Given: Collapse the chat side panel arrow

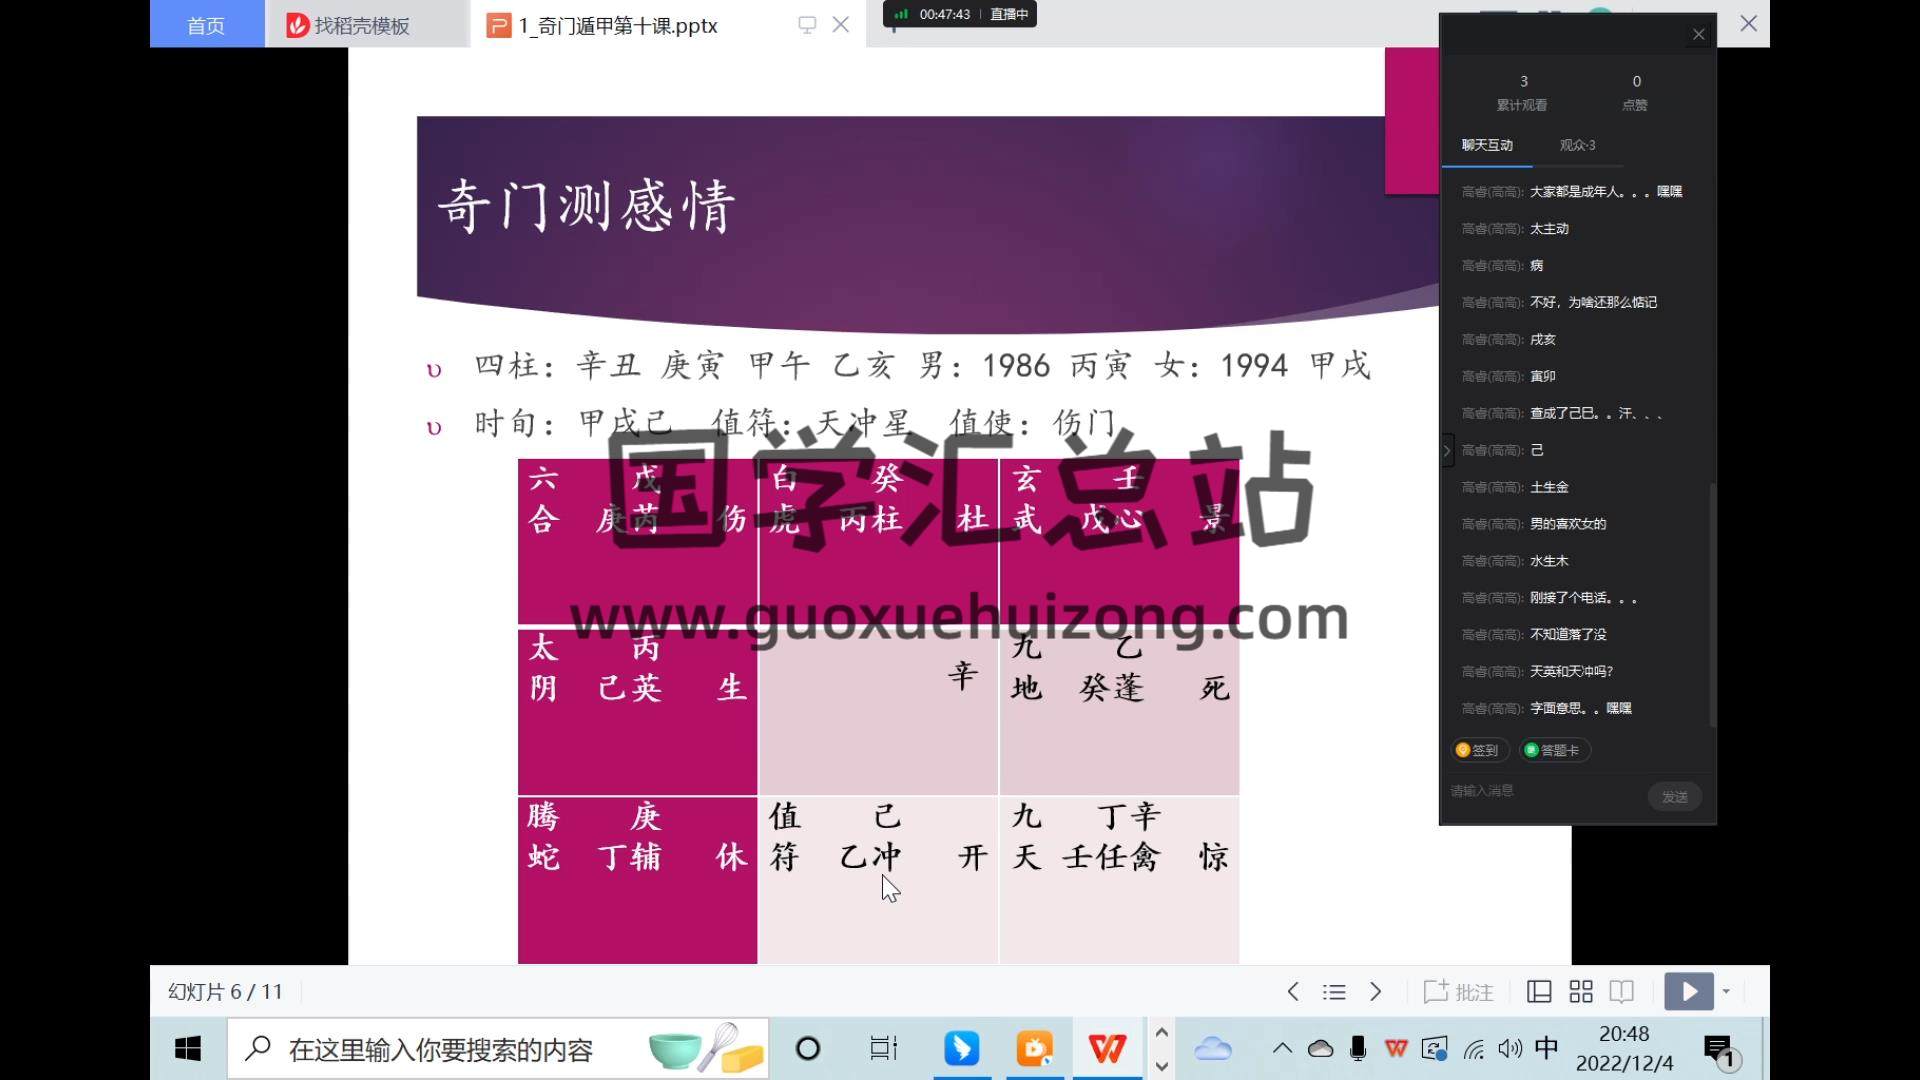Looking at the screenshot, I should click(x=1447, y=451).
